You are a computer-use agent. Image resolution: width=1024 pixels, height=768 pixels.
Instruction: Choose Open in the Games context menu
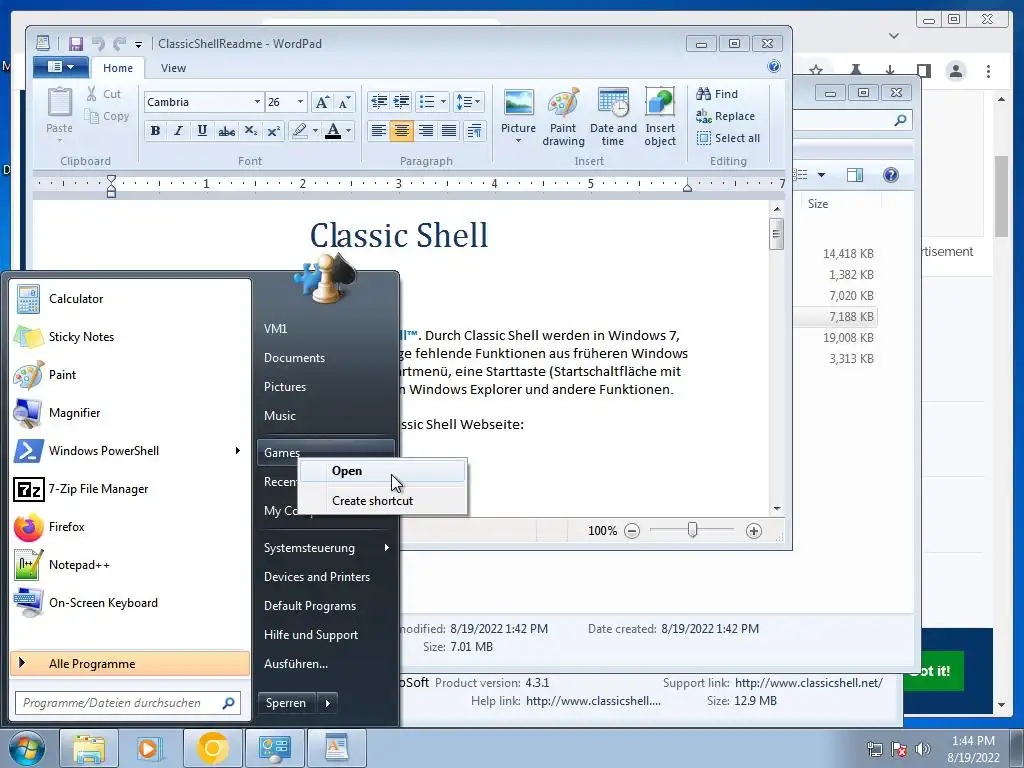[383, 471]
